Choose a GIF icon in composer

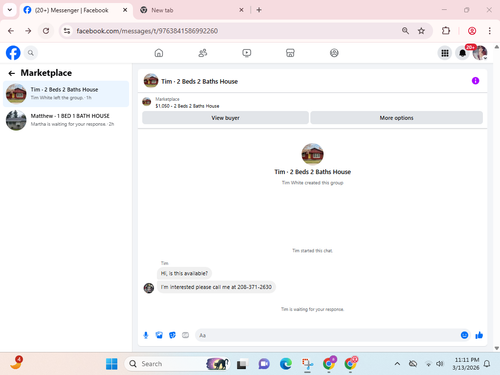tap(185, 335)
